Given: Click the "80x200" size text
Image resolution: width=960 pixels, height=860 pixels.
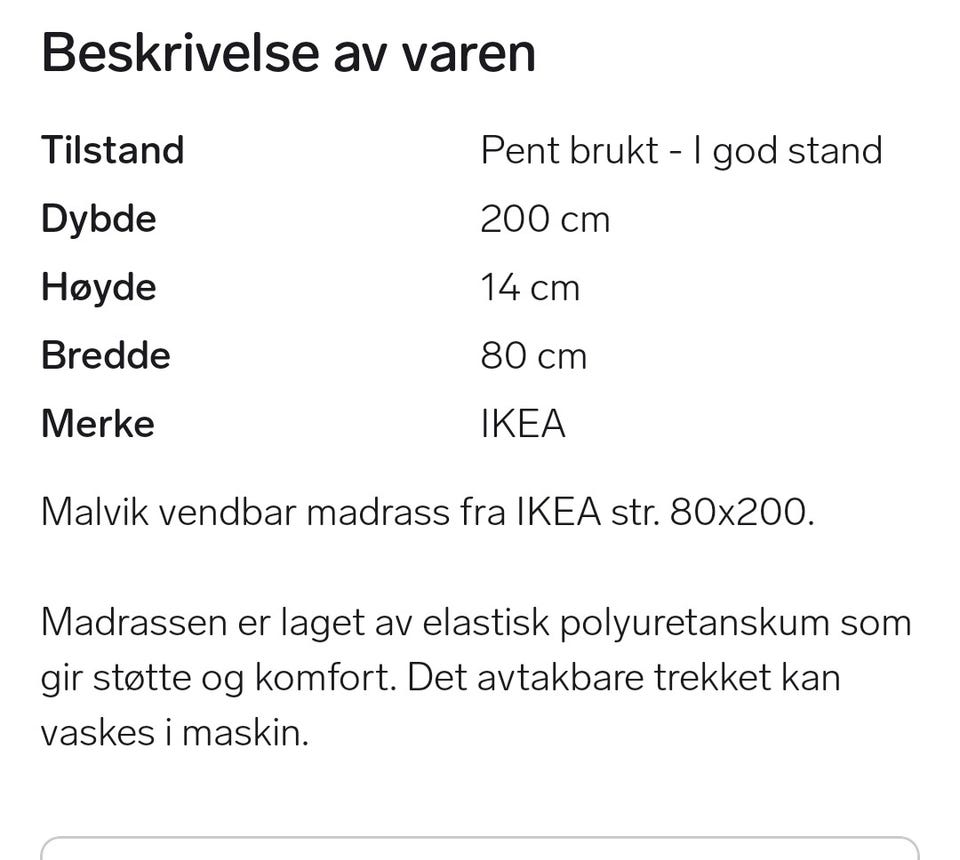Looking at the screenshot, I should click(x=741, y=513).
